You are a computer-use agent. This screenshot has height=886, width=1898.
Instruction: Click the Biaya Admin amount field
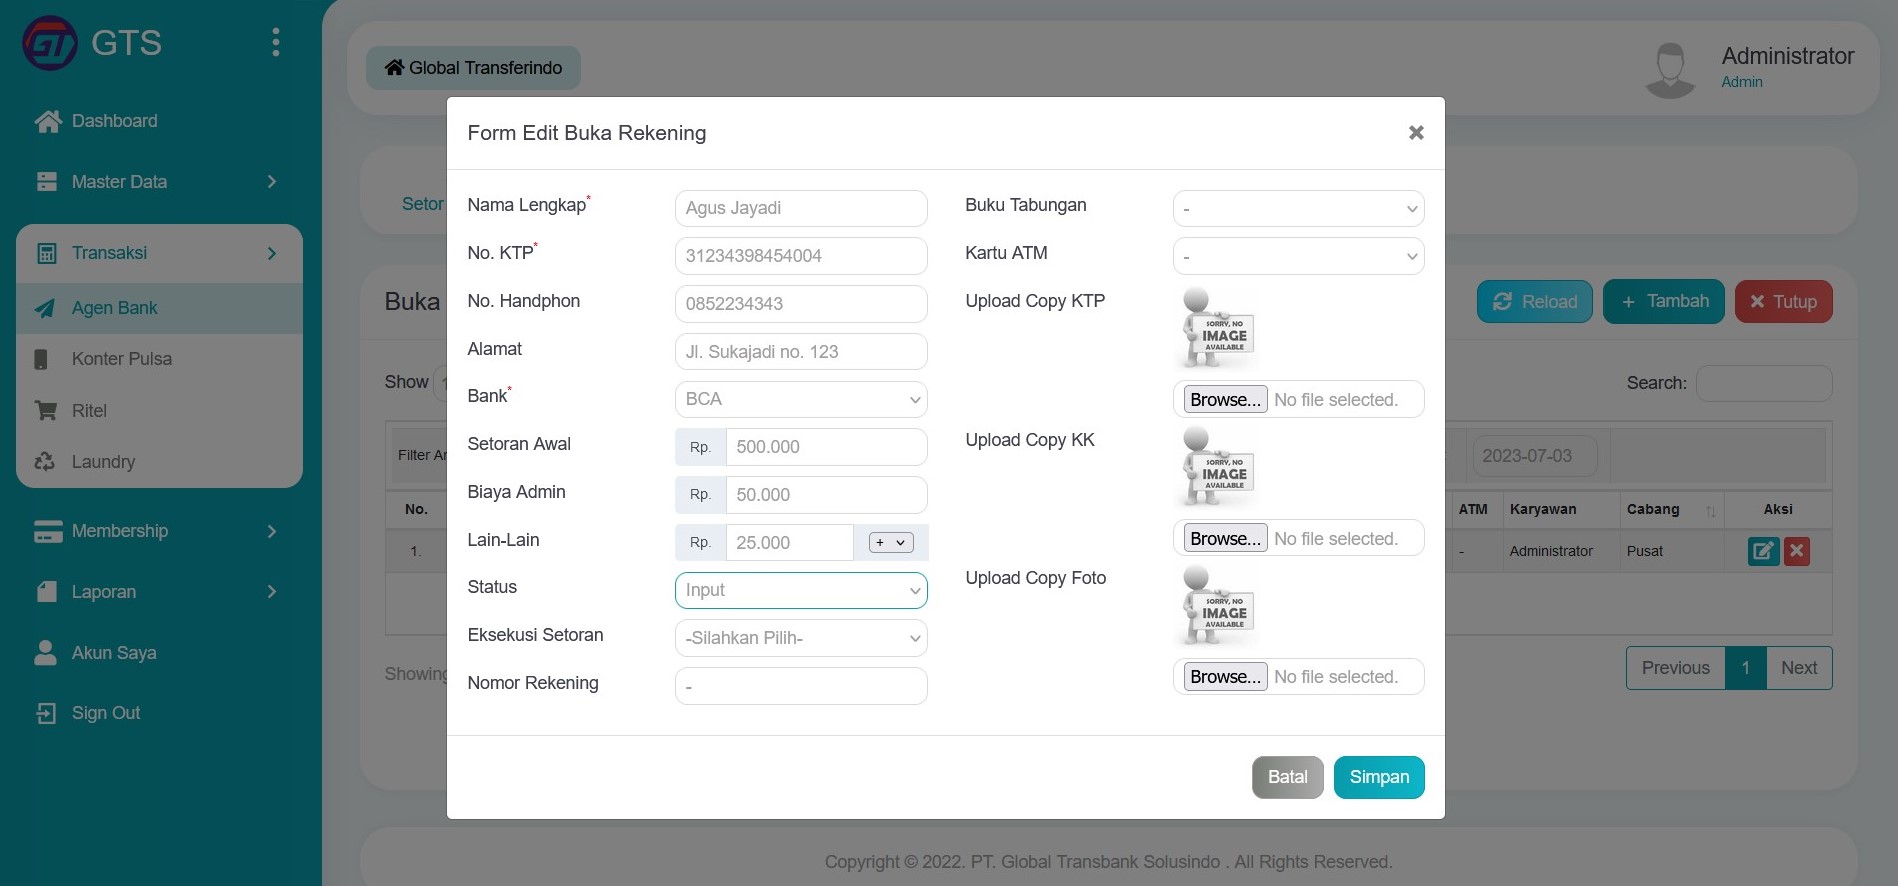pyautogui.click(x=826, y=495)
